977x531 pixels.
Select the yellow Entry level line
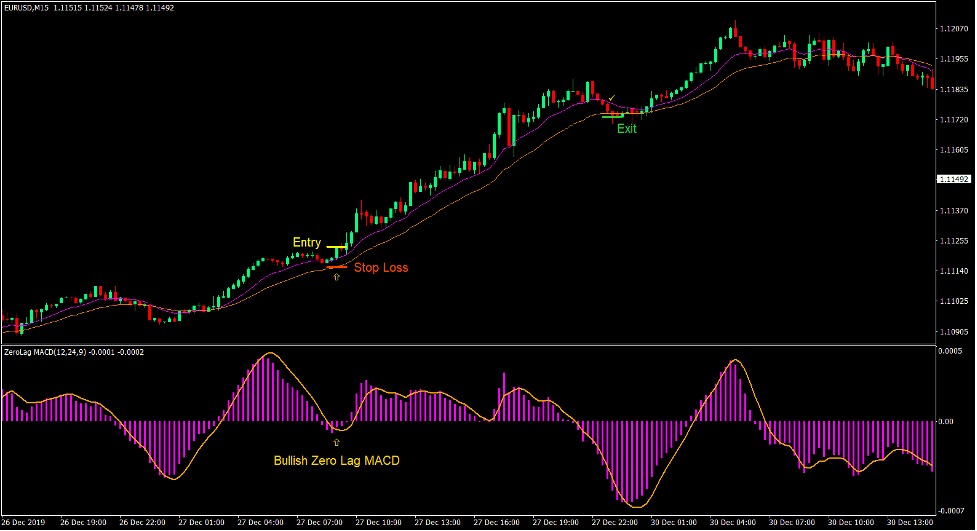pyautogui.click(x=336, y=246)
